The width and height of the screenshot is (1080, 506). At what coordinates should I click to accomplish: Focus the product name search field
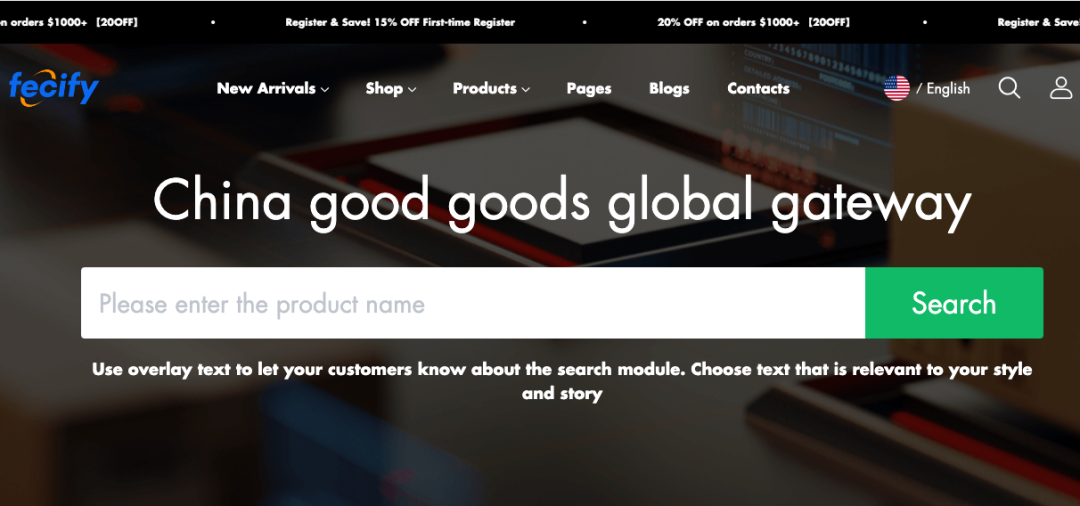click(473, 303)
